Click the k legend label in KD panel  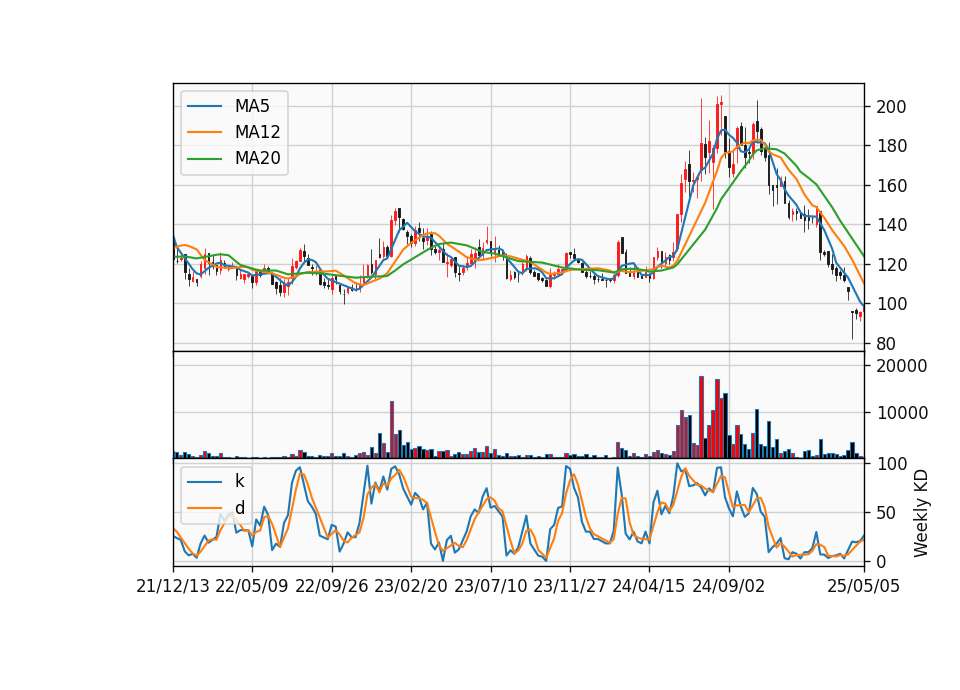coord(239,481)
